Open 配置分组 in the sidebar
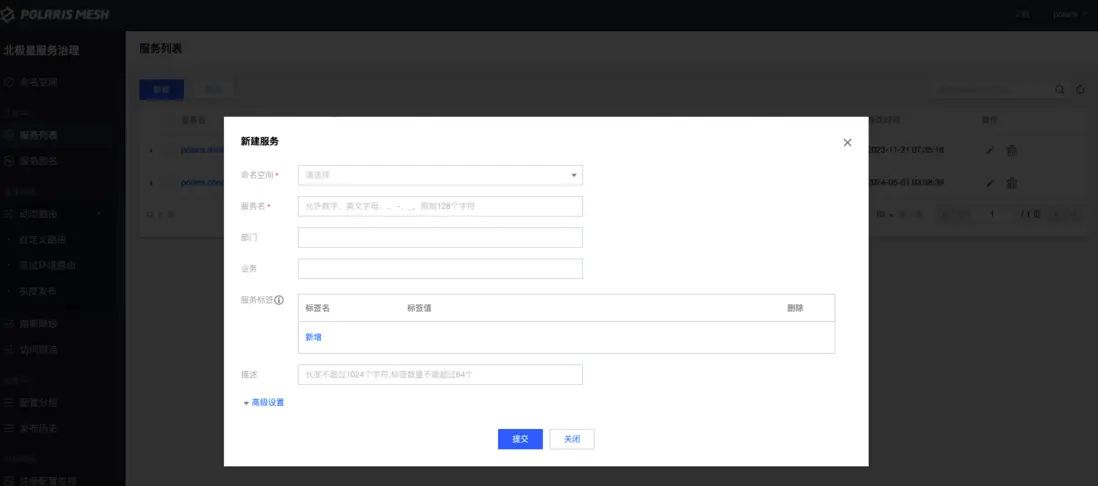The image size is (1098, 486). (39, 403)
